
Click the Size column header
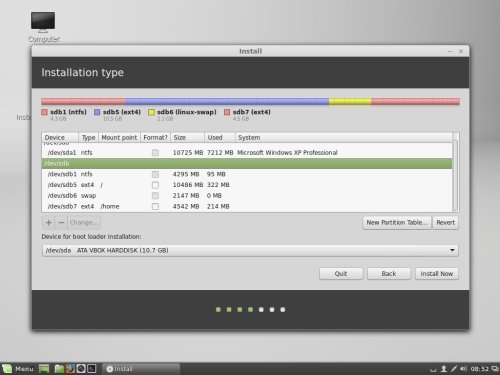[188, 137]
